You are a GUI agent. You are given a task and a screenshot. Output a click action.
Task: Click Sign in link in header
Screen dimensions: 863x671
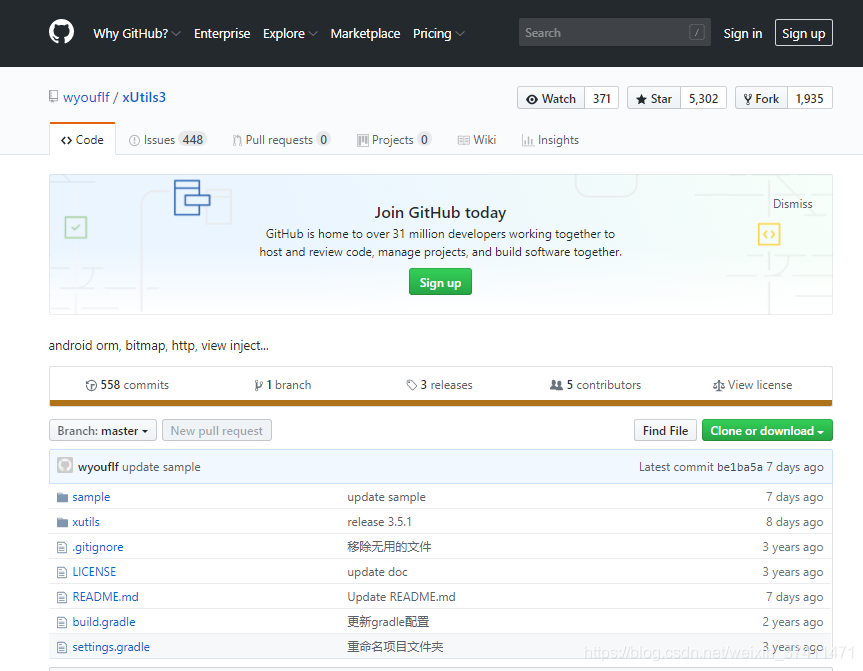tap(742, 34)
